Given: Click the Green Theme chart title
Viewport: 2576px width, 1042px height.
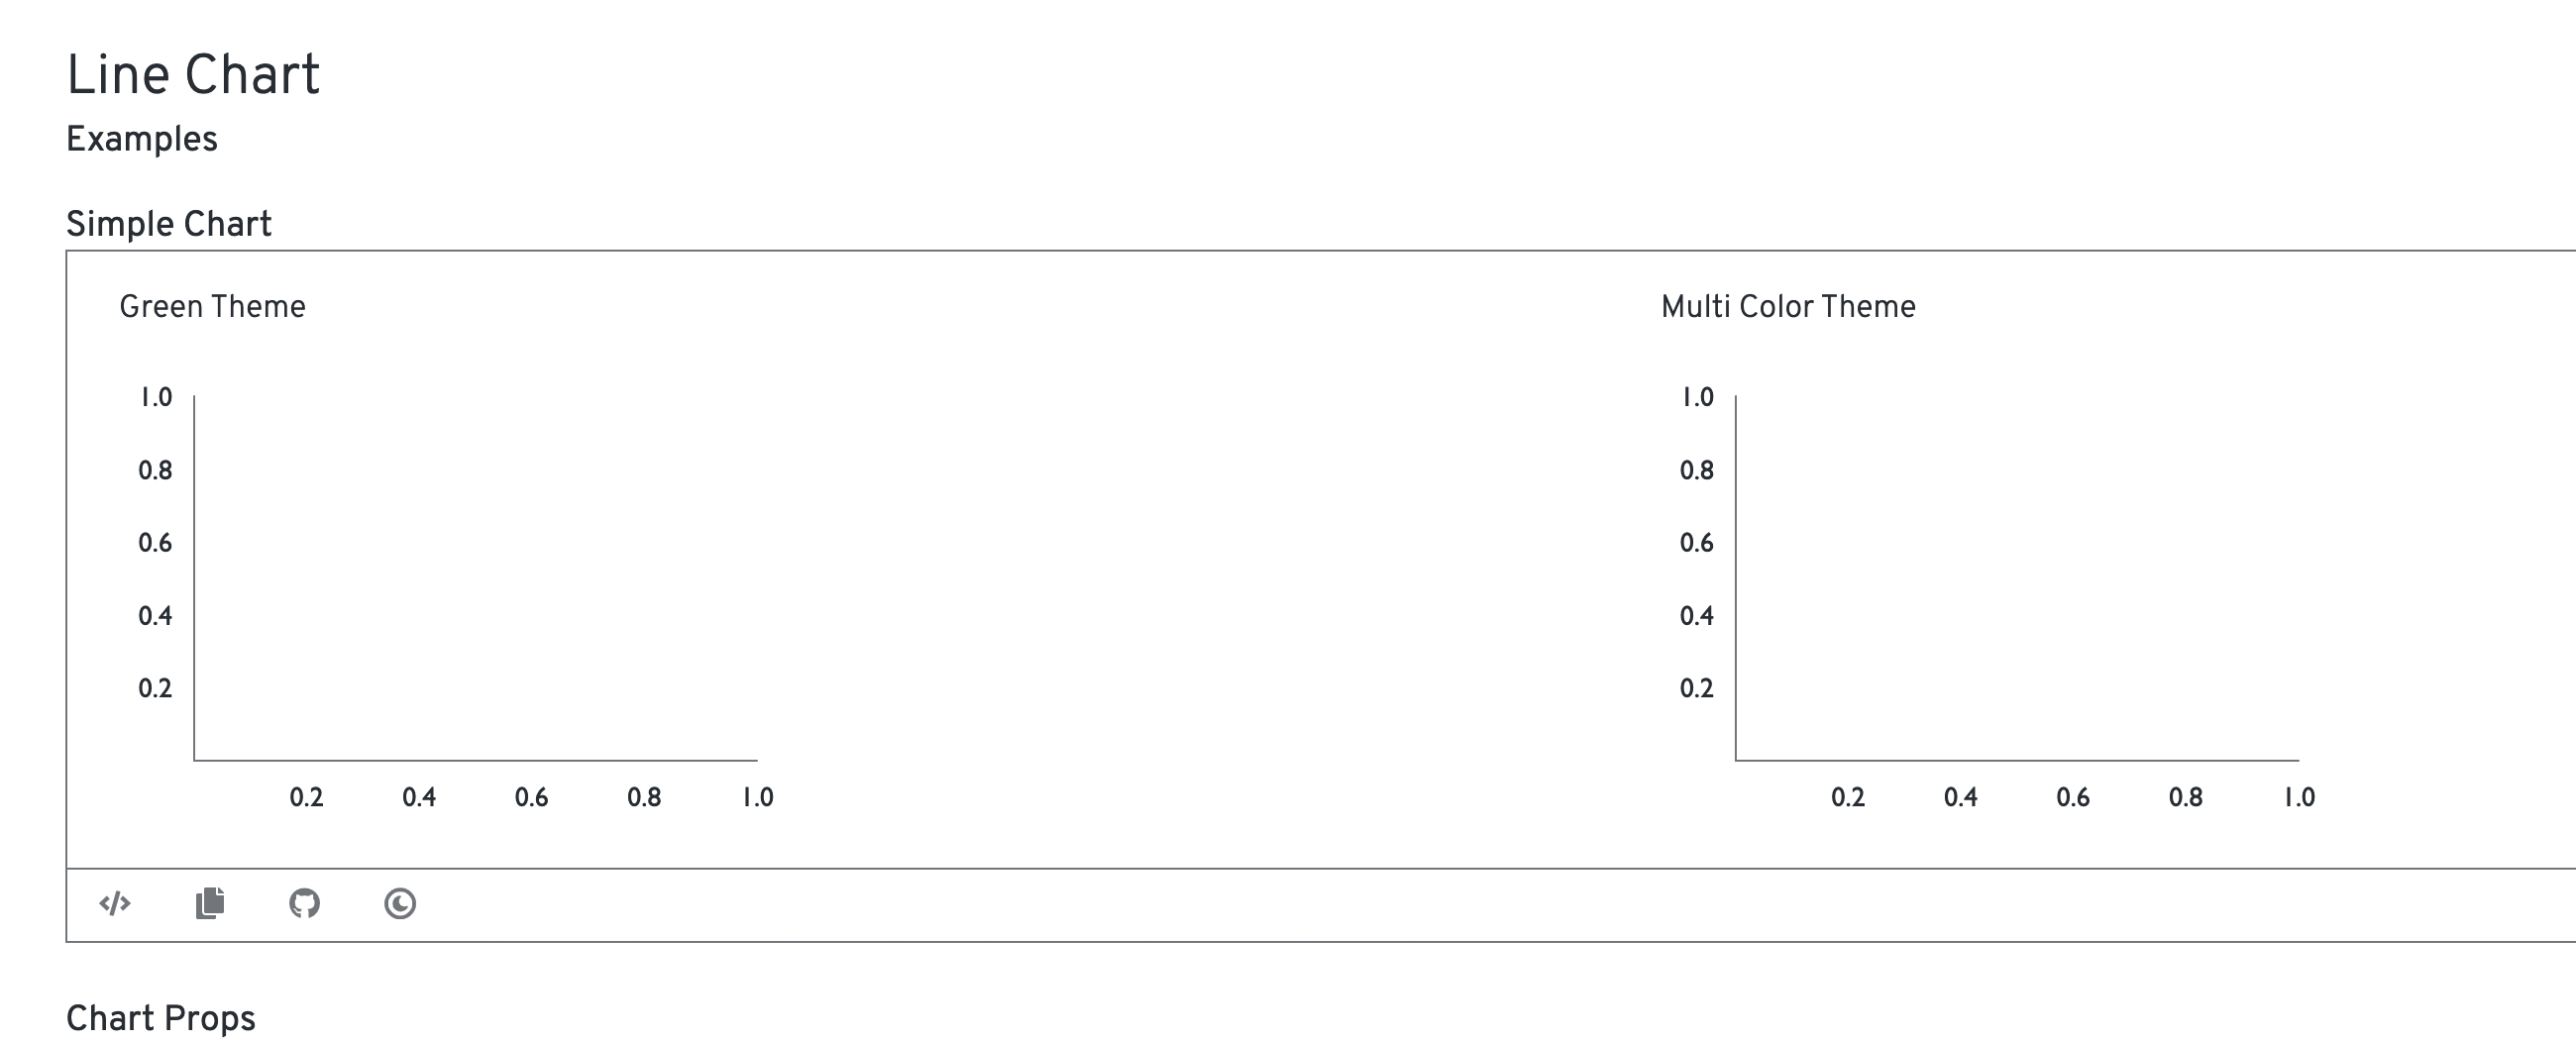Looking at the screenshot, I should point(213,306).
